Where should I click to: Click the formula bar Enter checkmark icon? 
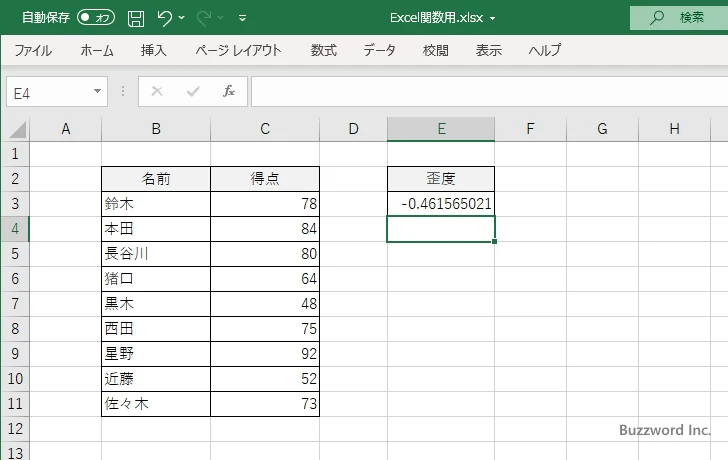193,91
